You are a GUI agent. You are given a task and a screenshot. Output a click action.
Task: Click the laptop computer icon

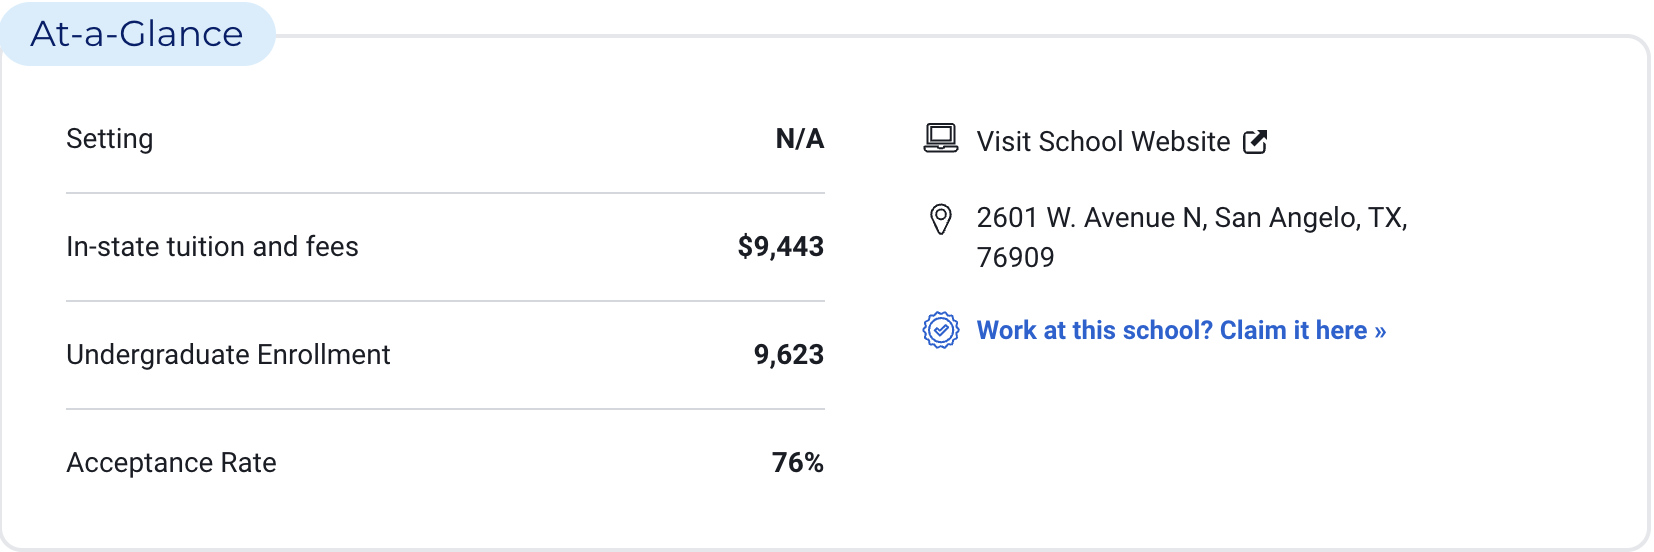pyautogui.click(x=940, y=139)
